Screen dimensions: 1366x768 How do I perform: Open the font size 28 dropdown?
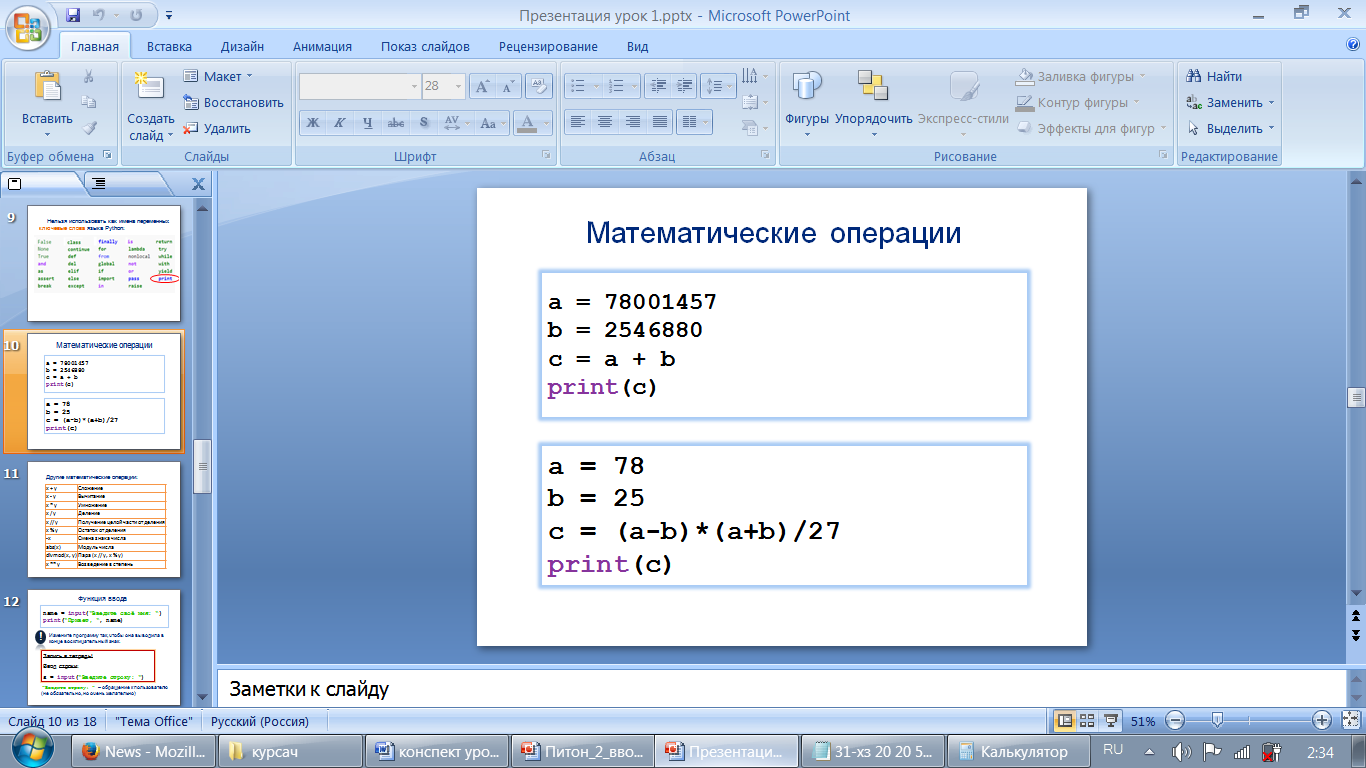(458, 86)
